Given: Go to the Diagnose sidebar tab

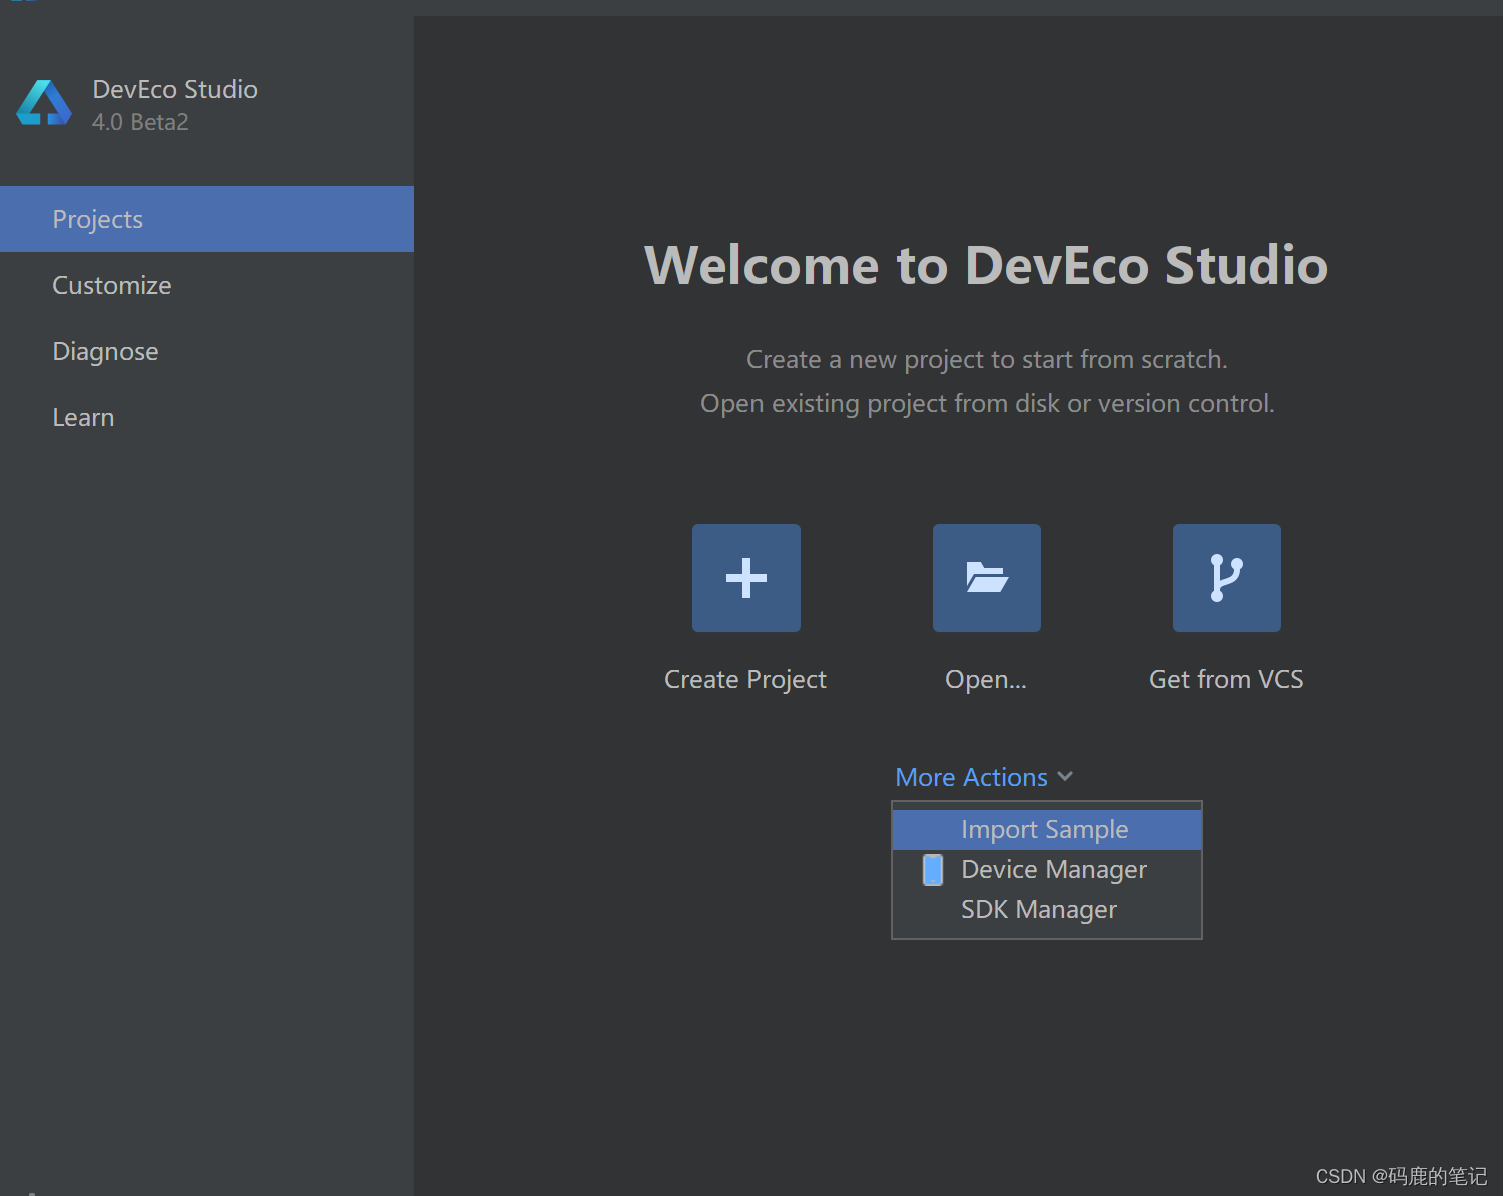Looking at the screenshot, I should point(105,351).
